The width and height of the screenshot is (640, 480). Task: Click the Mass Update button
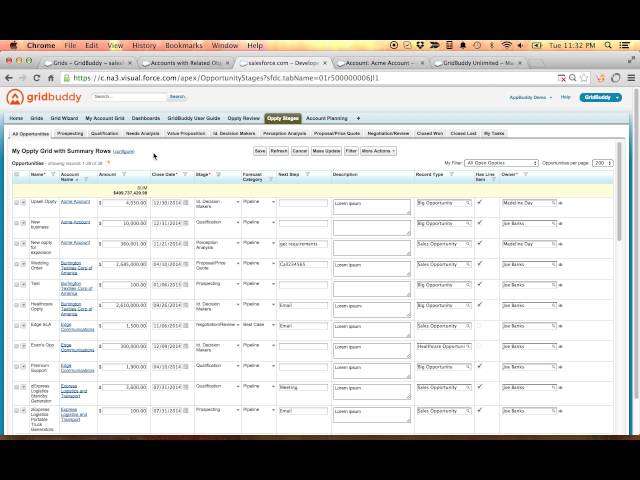point(326,151)
